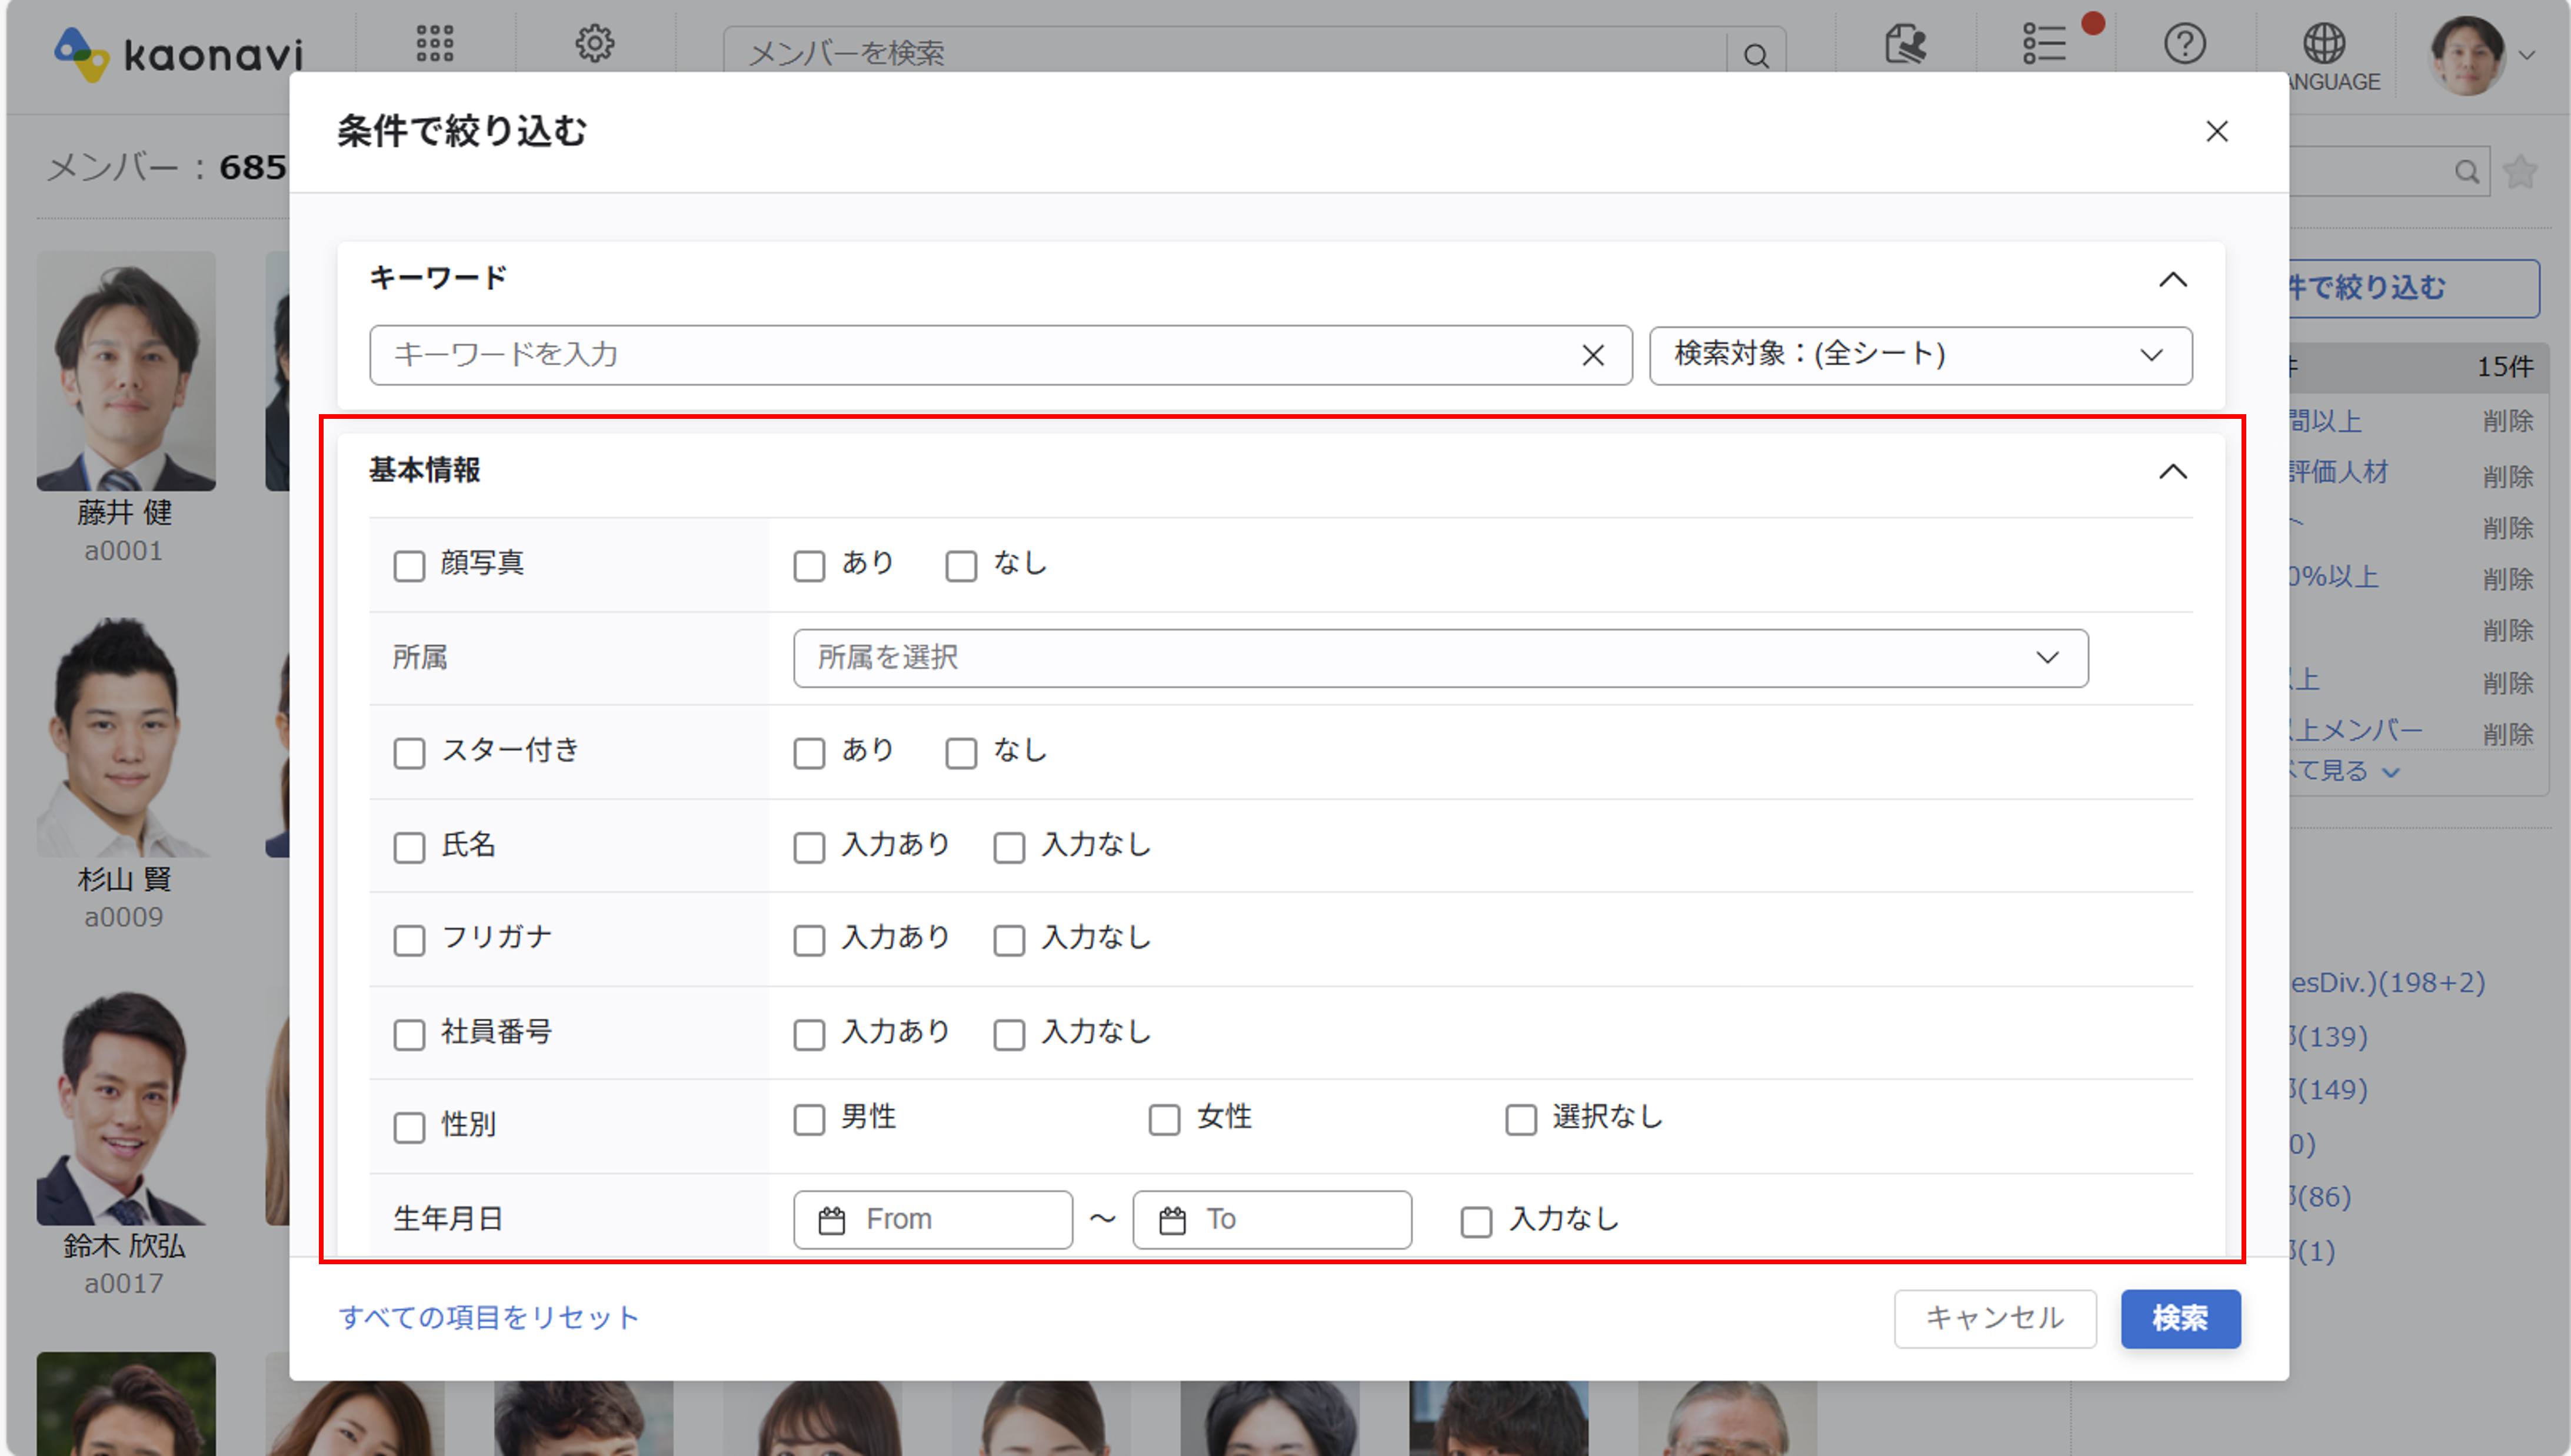Click the LANGUAGE globe icon
Viewport: 2571px width, 1456px height.
2323,44
